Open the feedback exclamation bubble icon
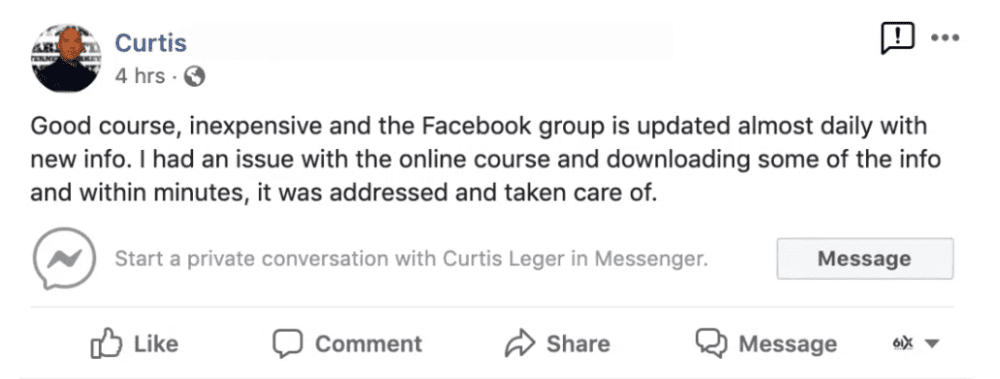The width and height of the screenshot is (1000, 379). coord(897,38)
